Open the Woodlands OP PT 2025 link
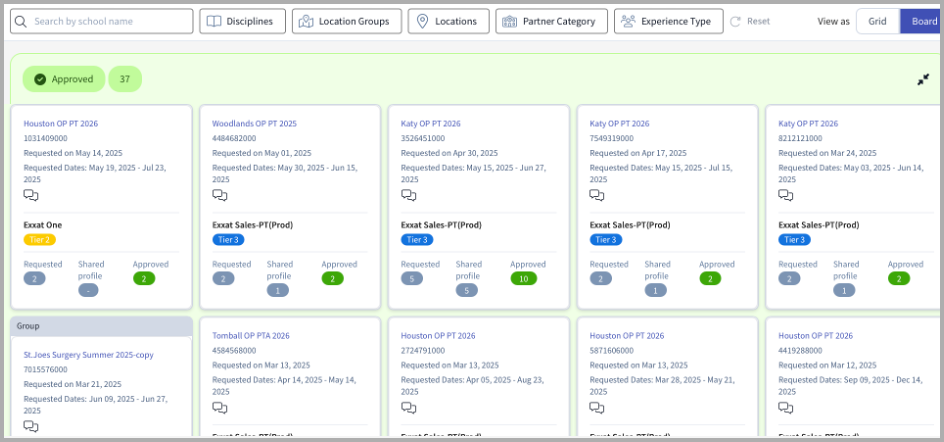The width and height of the screenshot is (944, 442). [254, 123]
